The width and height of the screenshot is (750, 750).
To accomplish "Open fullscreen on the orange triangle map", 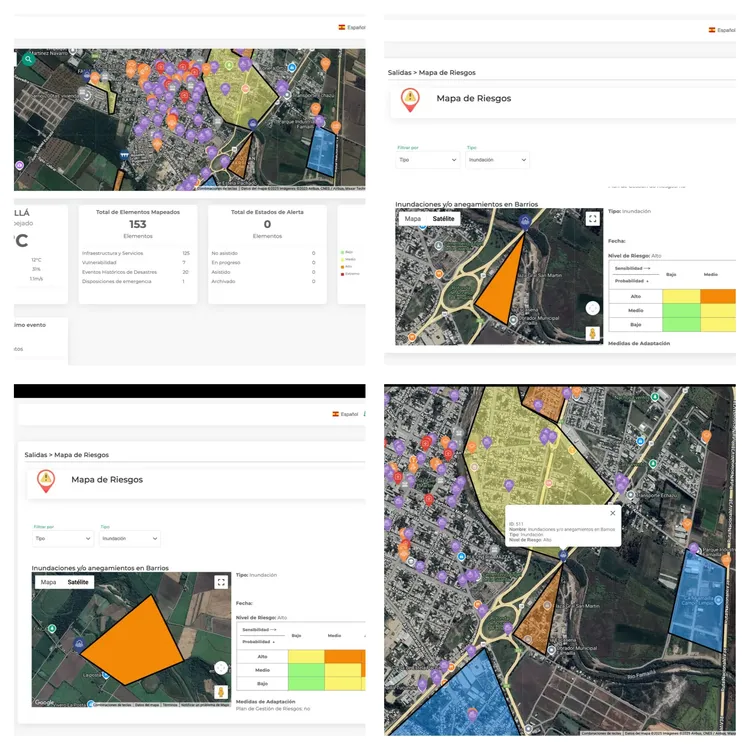I will click(x=592, y=218).
